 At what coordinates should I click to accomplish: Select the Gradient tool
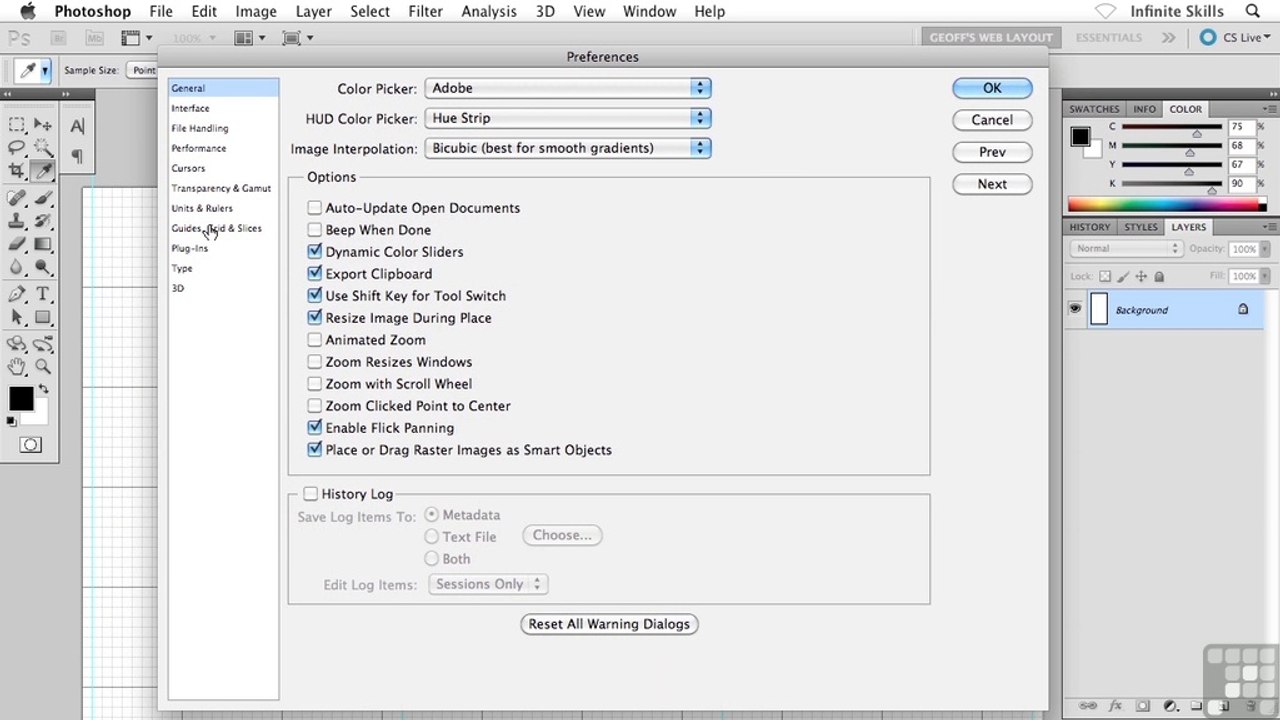(43, 244)
